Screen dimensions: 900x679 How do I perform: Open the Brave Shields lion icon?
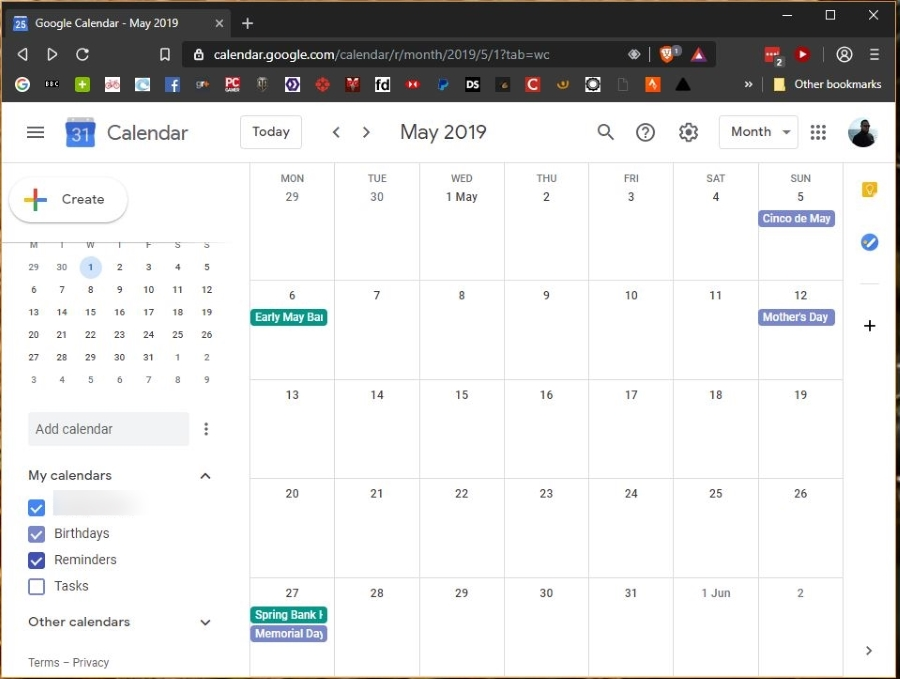point(668,55)
